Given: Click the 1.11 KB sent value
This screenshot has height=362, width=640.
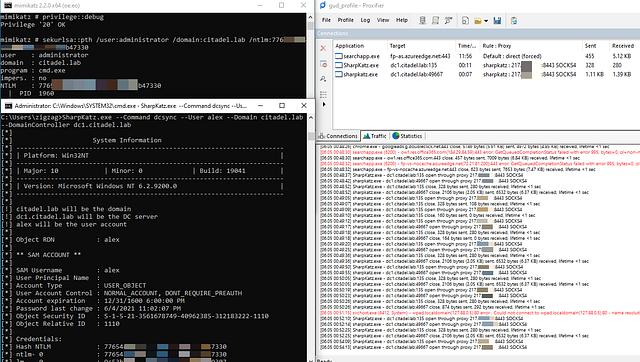Looking at the screenshot, I should coord(594,74).
